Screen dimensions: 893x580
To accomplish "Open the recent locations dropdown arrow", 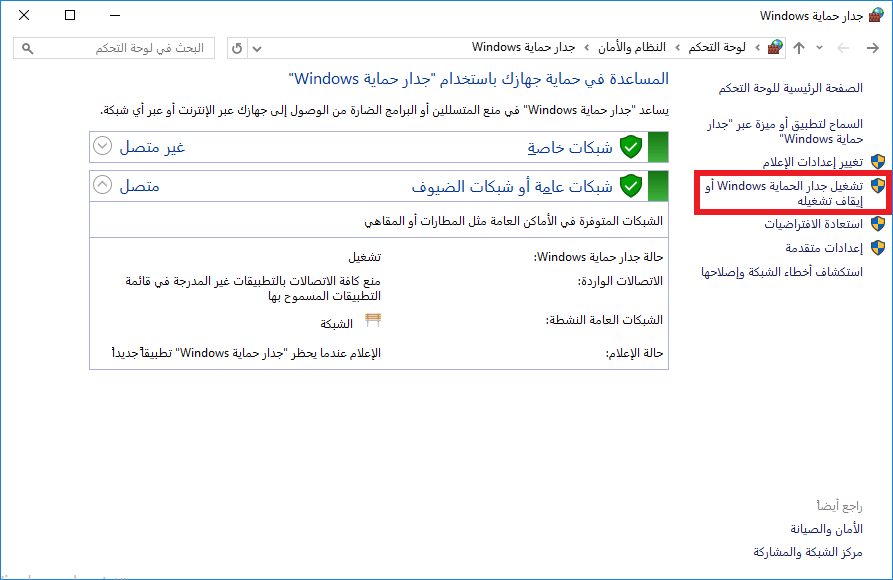I will tap(819, 48).
